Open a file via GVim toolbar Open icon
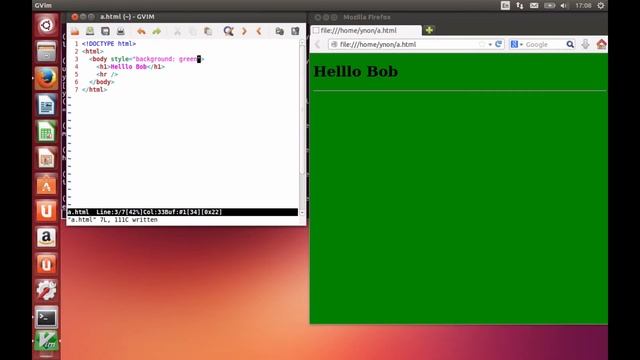This screenshot has height=360, width=640. click(x=75, y=31)
